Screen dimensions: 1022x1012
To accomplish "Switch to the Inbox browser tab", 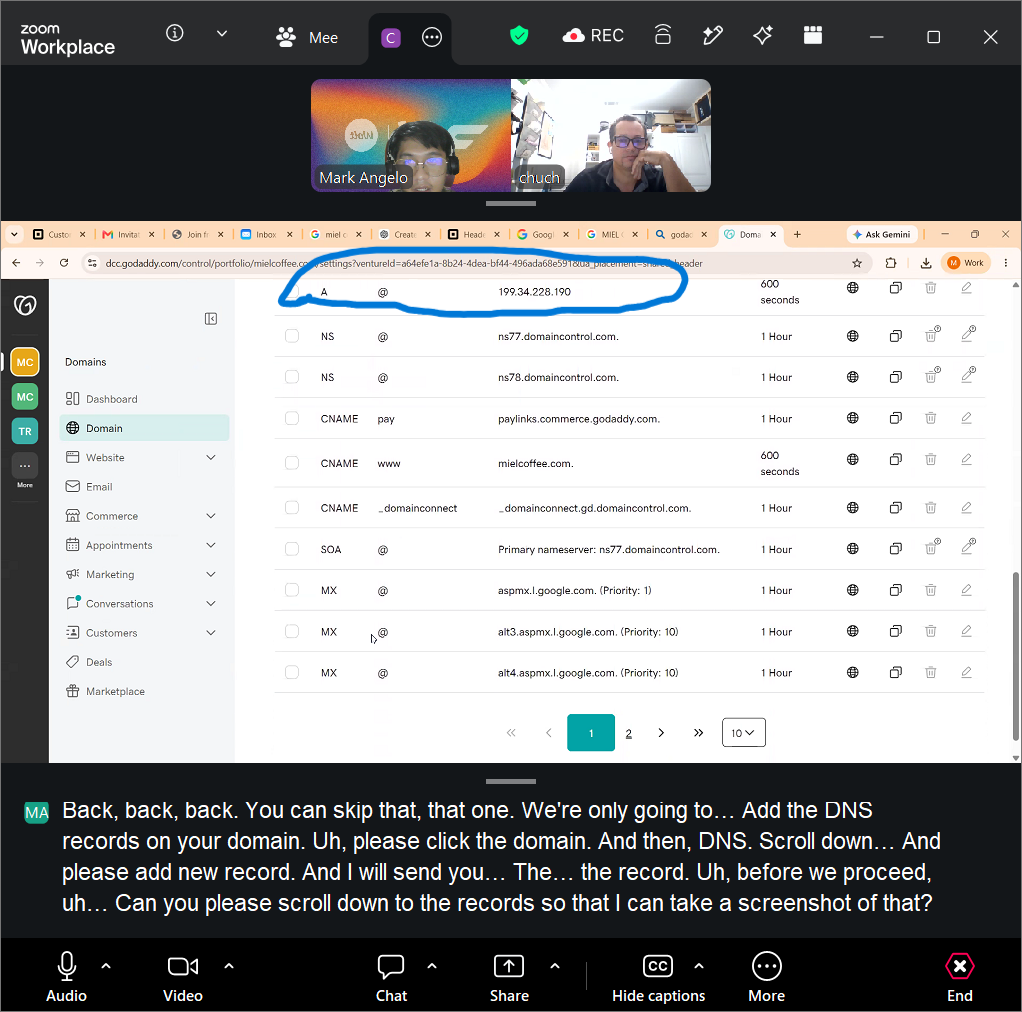I will (266, 235).
